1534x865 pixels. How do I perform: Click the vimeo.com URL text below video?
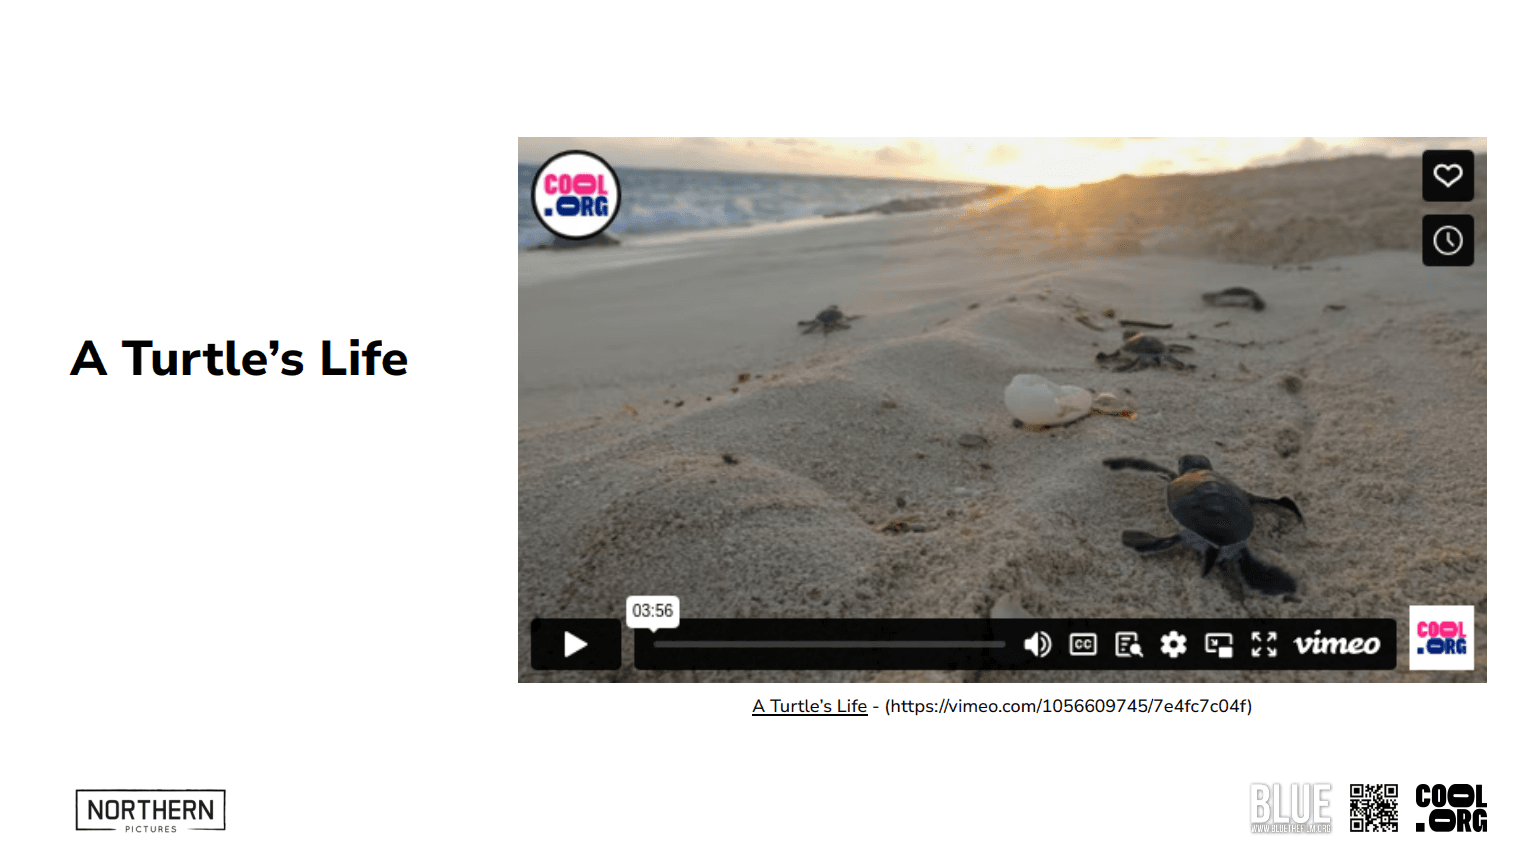pos(1068,706)
